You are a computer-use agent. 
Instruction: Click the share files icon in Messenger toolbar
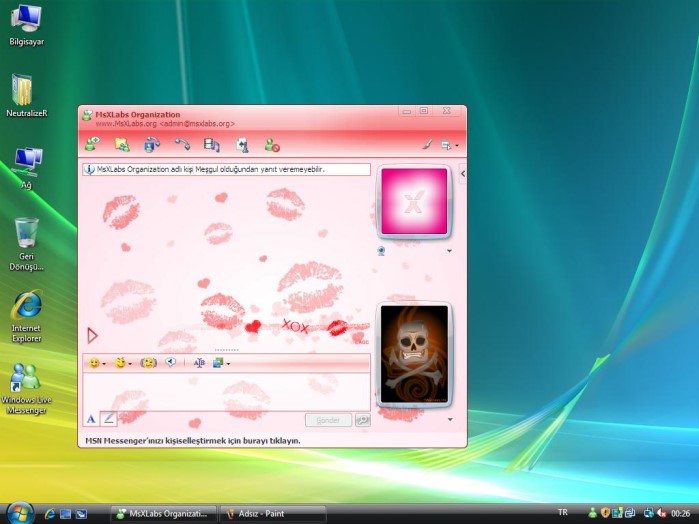(122, 144)
